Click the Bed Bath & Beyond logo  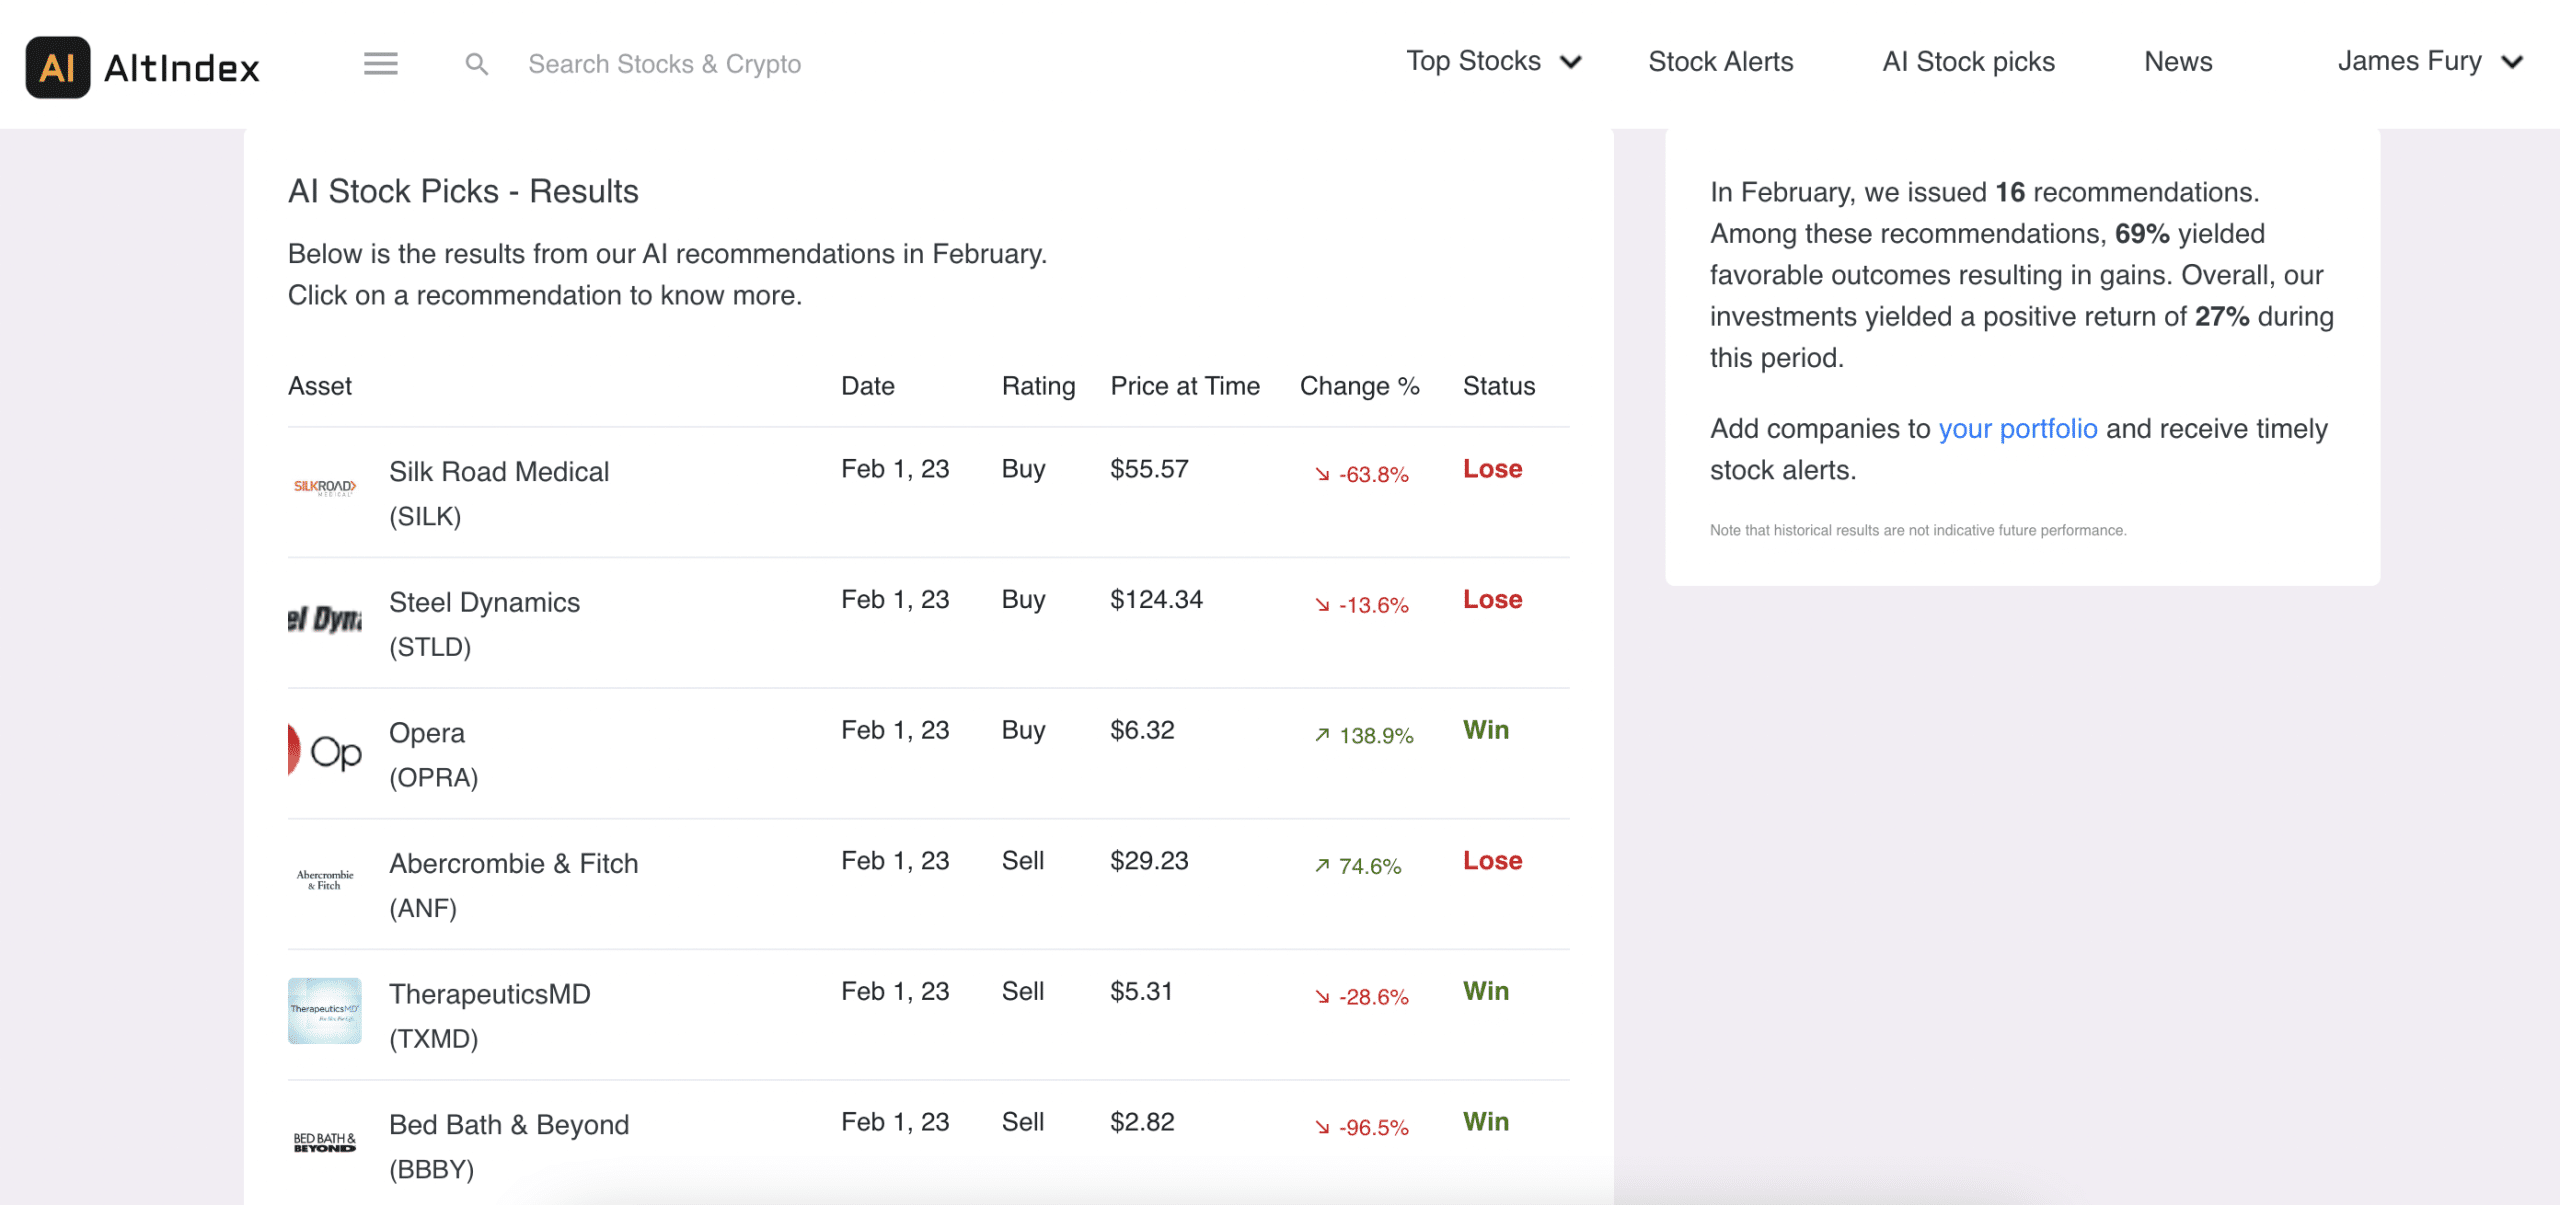coord(325,1142)
